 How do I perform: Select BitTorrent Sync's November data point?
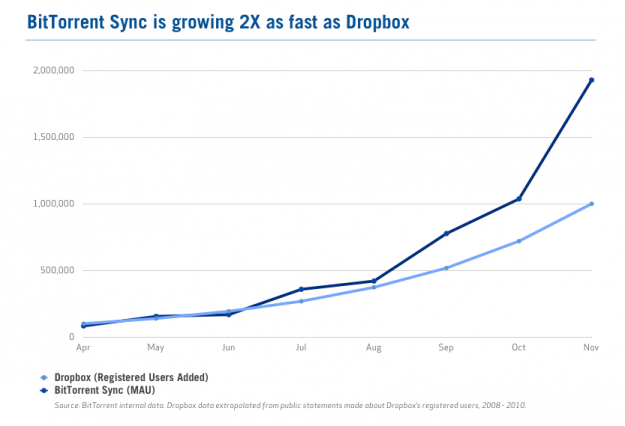(x=591, y=80)
